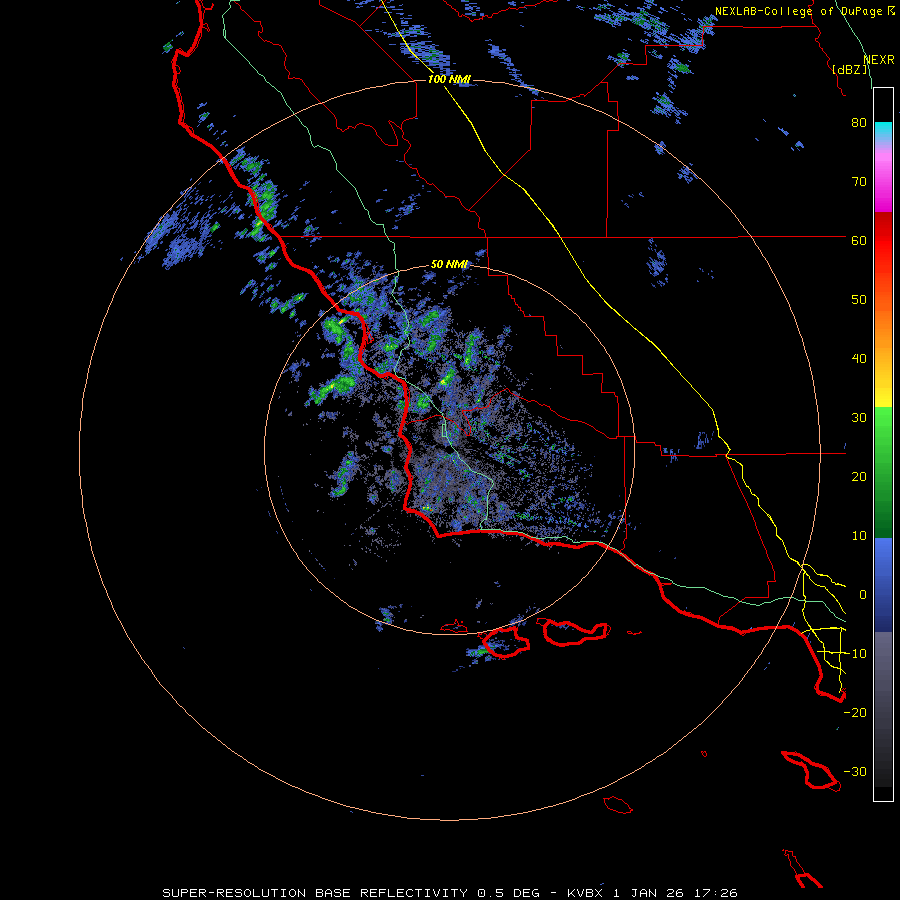Viewport: 900px width, 900px height.
Task: Click the -20 value on the dBZ scale
Action: point(855,713)
